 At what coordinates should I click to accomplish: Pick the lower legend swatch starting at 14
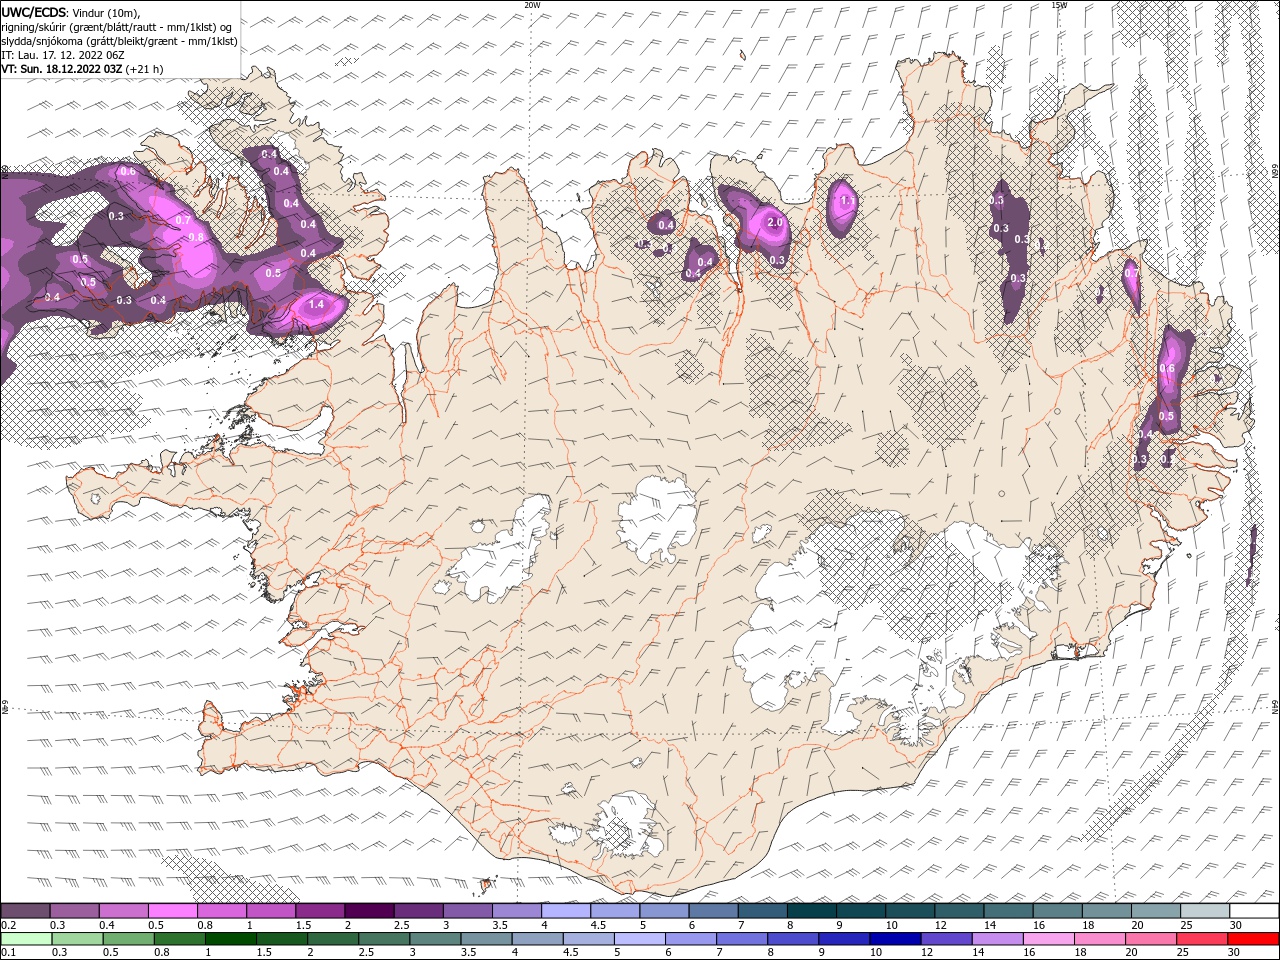[997, 938]
